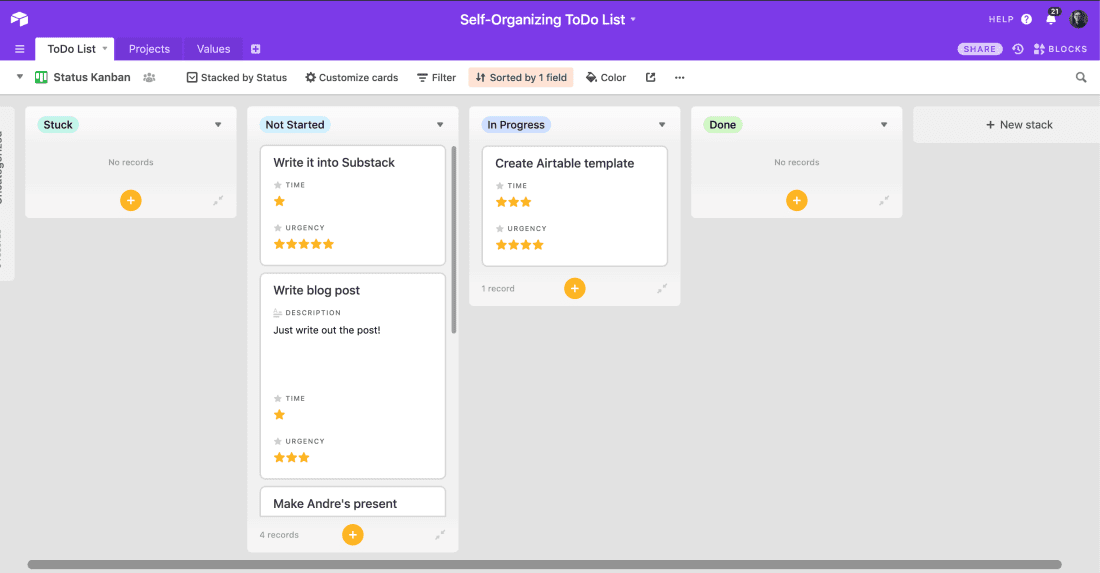Select the ToDo List tab
This screenshot has width=1100, height=573.
click(72, 49)
